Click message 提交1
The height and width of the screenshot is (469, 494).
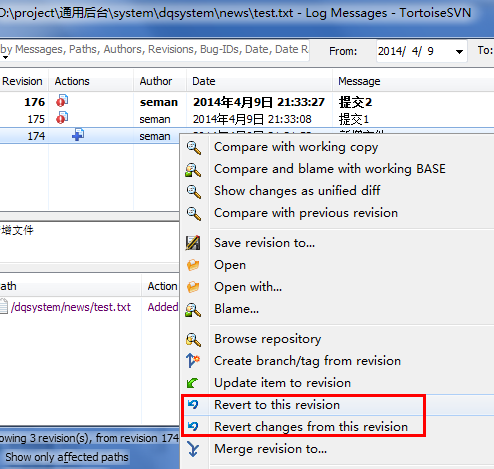[354, 119]
